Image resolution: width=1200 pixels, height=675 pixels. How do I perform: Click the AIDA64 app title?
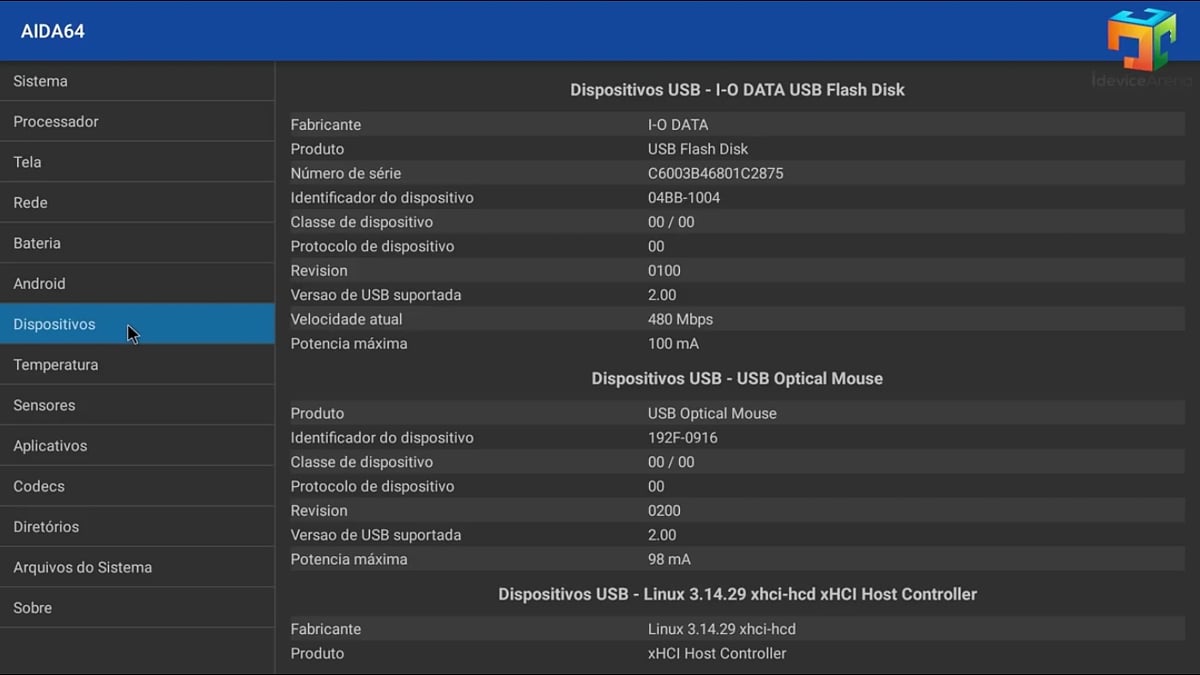click(x=52, y=31)
